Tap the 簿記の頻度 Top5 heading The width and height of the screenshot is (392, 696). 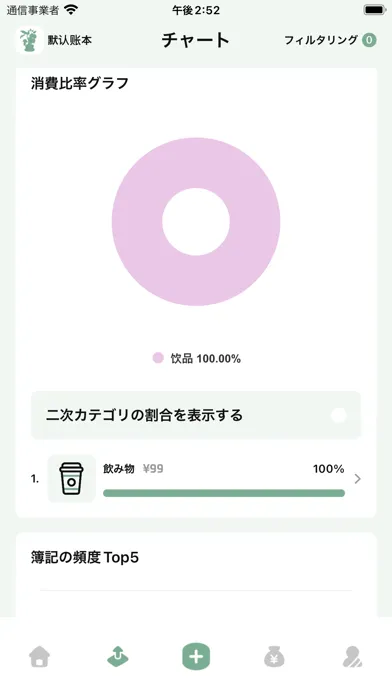(x=85, y=558)
